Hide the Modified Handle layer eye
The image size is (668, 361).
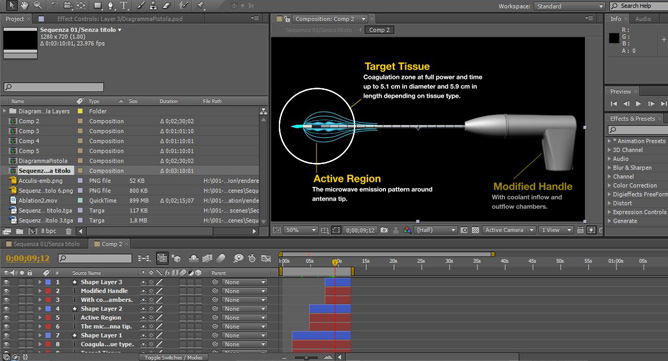coord(6,291)
